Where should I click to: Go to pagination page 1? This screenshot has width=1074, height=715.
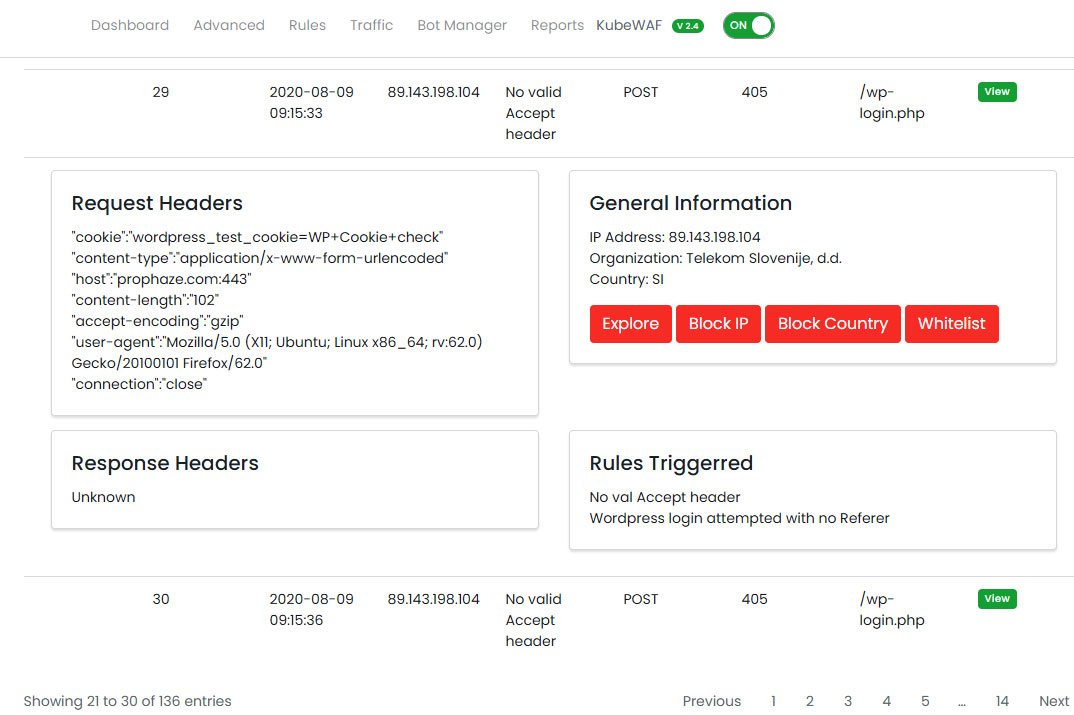coord(773,701)
